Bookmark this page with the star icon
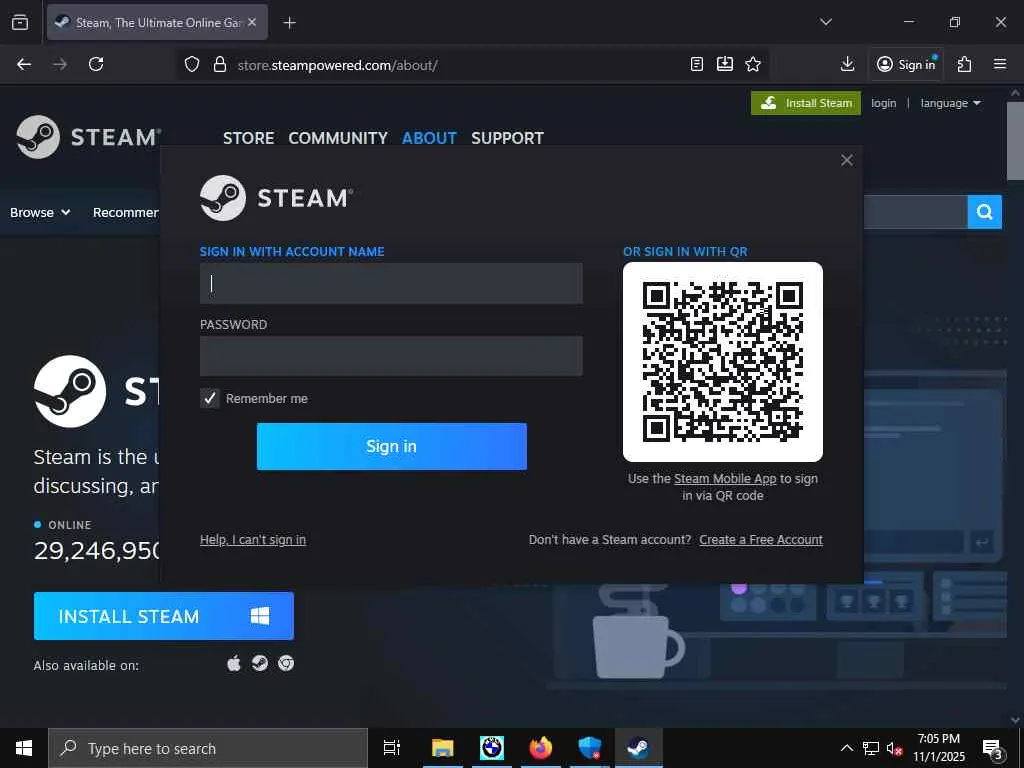Image resolution: width=1024 pixels, height=768 pixels. click(753, 64)
